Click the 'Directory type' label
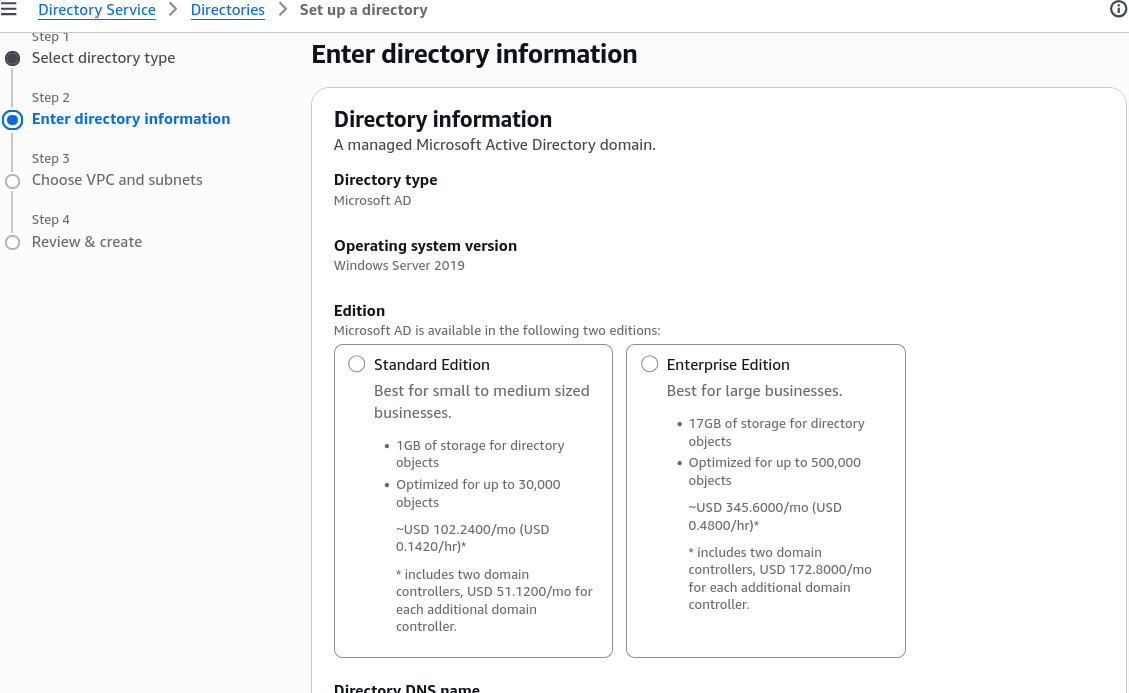 click(x=385, y=179)
